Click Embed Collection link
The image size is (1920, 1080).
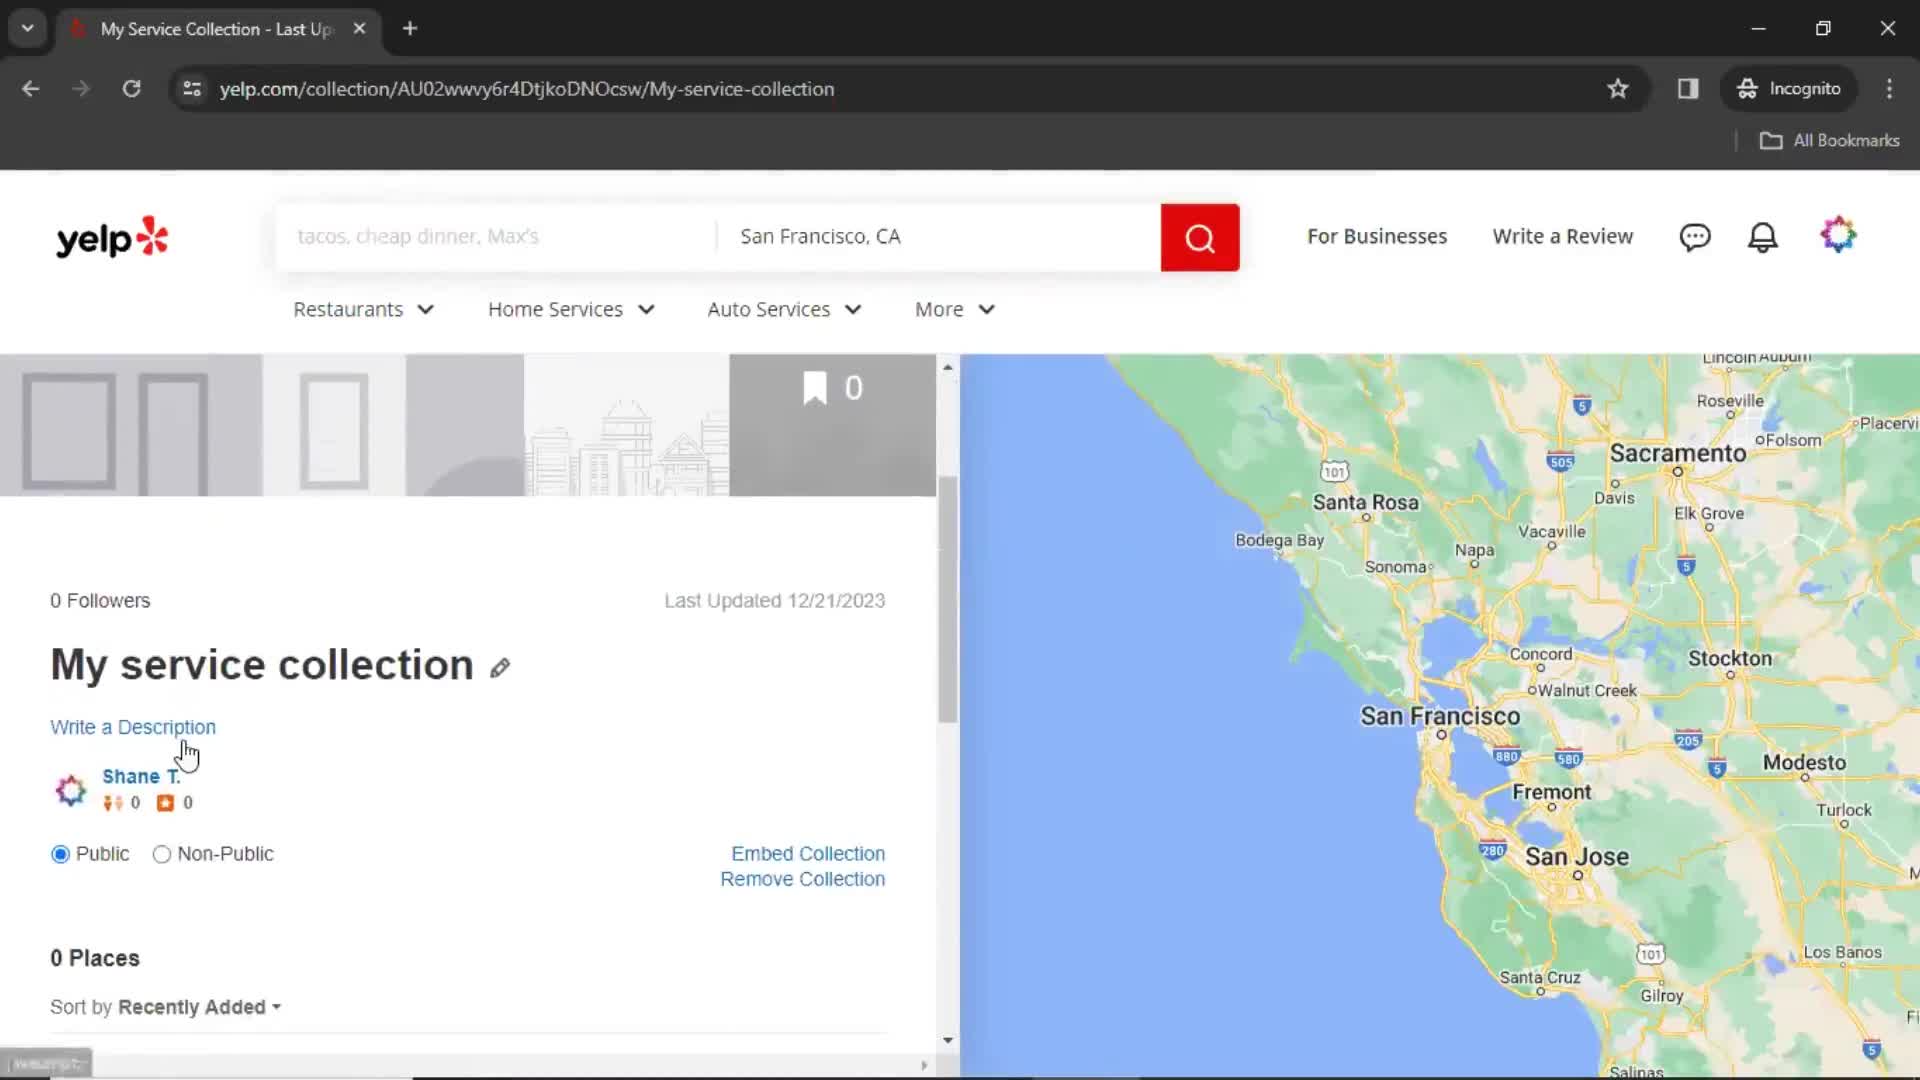click(x=808, y=854)
